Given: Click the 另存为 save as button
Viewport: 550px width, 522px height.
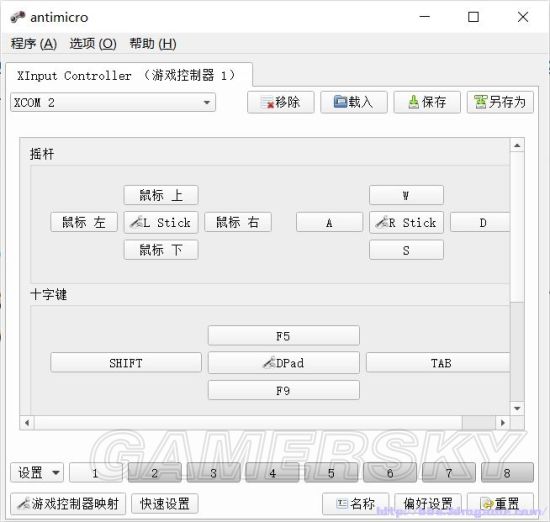Looking at the screenshot, I should click(x=500, y=102).
